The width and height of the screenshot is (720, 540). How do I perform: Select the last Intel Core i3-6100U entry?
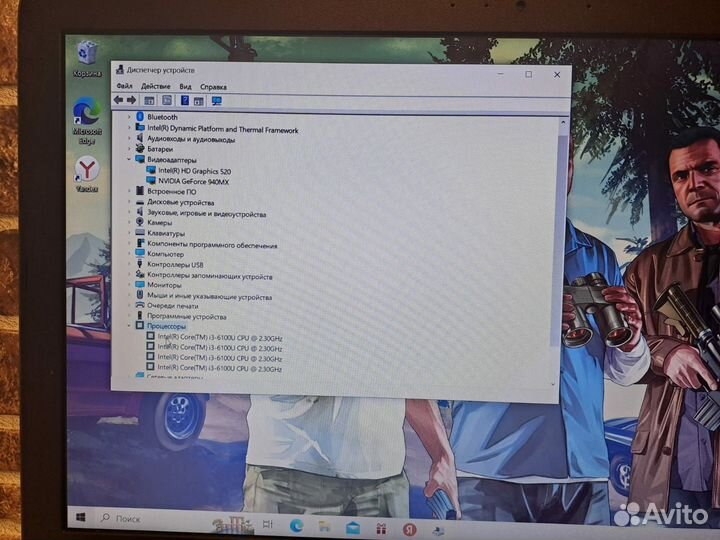pos(219,368)
